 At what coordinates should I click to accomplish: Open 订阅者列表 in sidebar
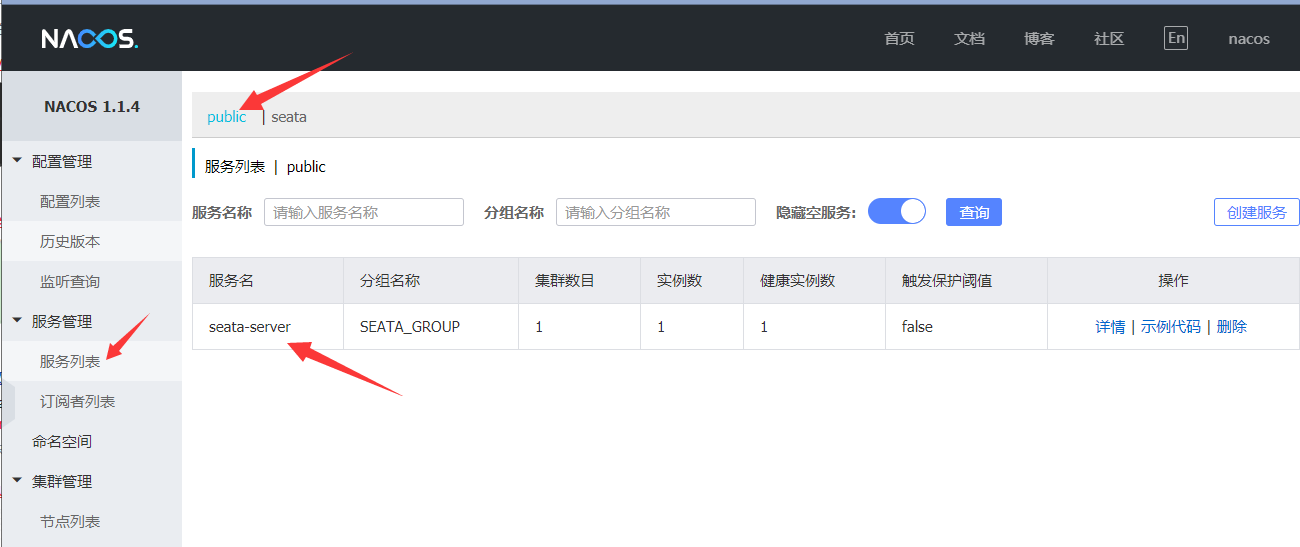77,401
